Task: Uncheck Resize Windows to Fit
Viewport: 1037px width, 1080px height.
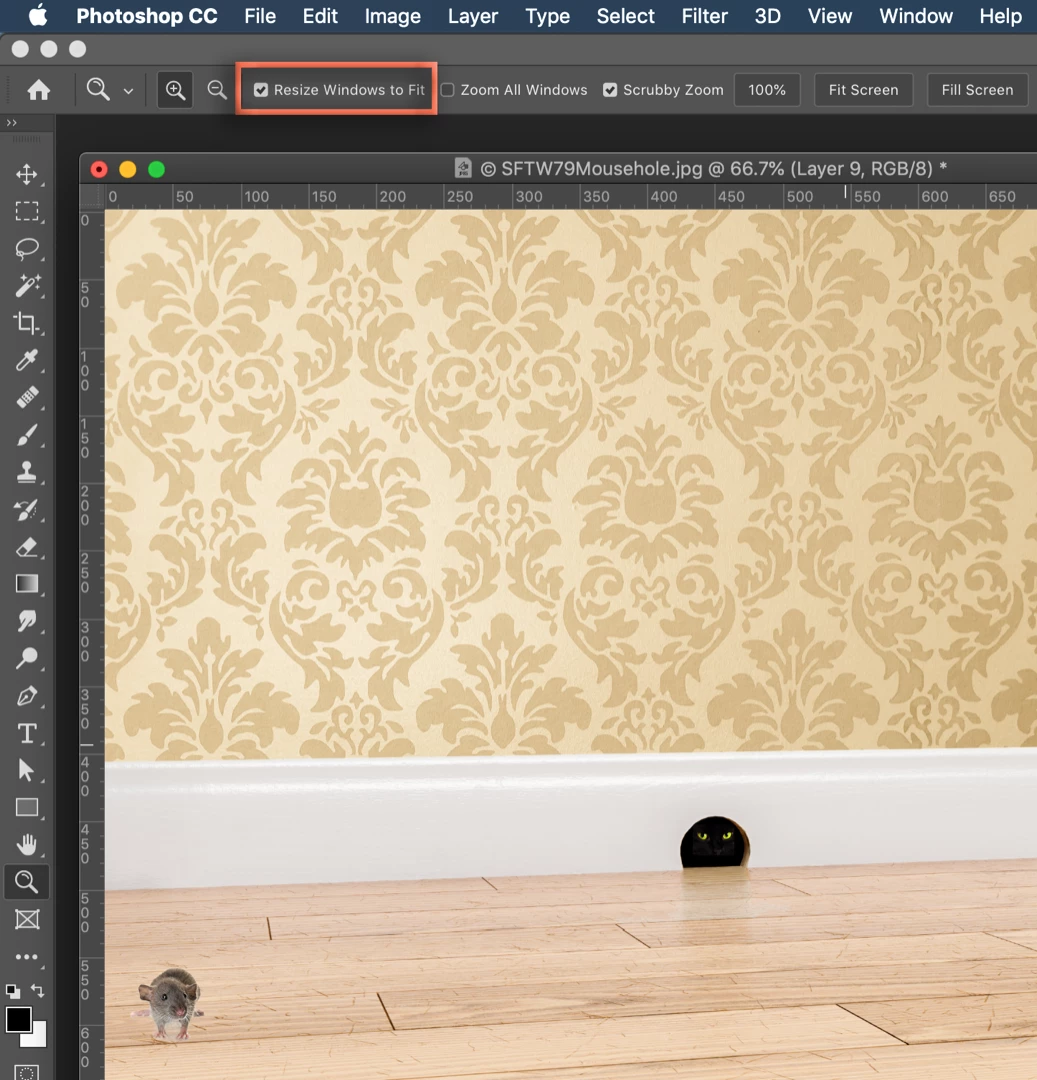Action: tap(261, 90)
